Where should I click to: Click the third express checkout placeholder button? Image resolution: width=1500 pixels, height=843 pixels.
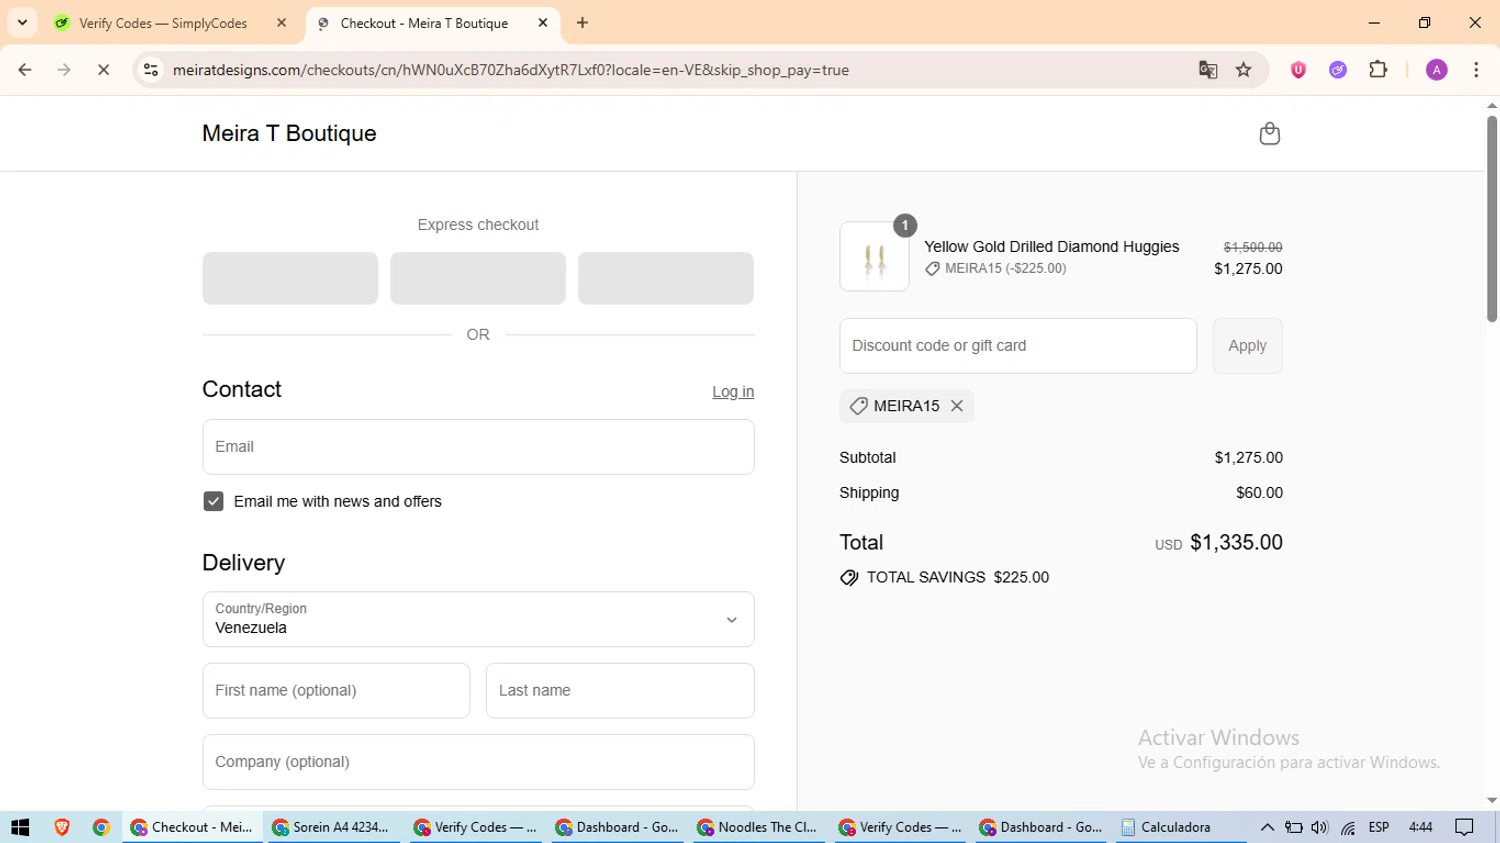click(666, 278)
